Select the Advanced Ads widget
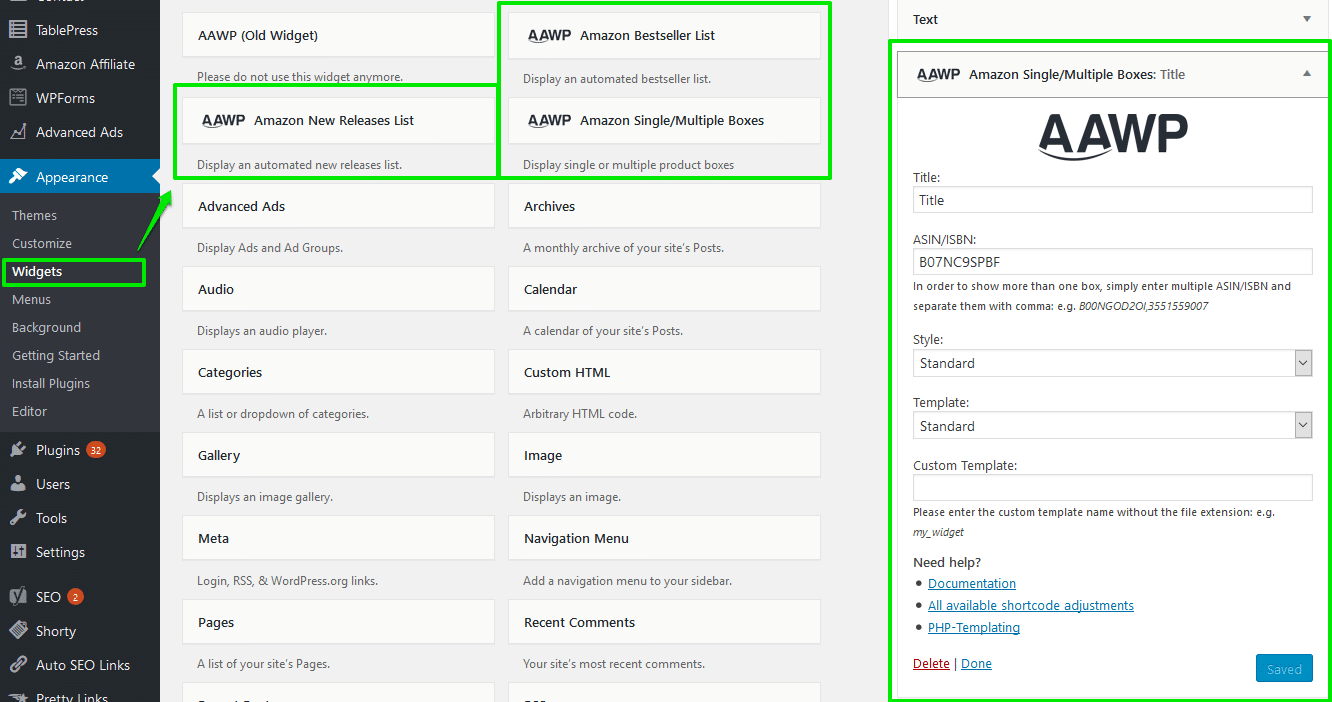The image size is (1332, 702). pyautogui.click(x=338, y=206)
